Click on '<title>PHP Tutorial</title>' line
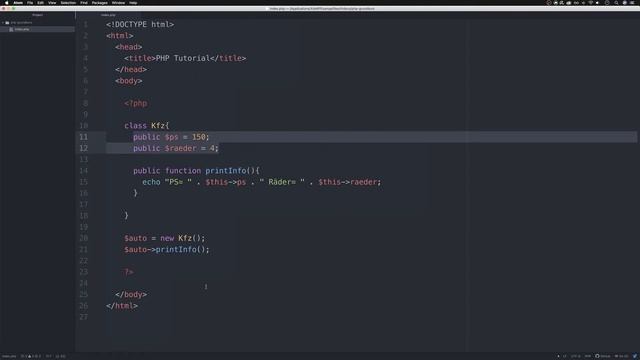Screen dimensions: 640x360 tap(185, 58)
